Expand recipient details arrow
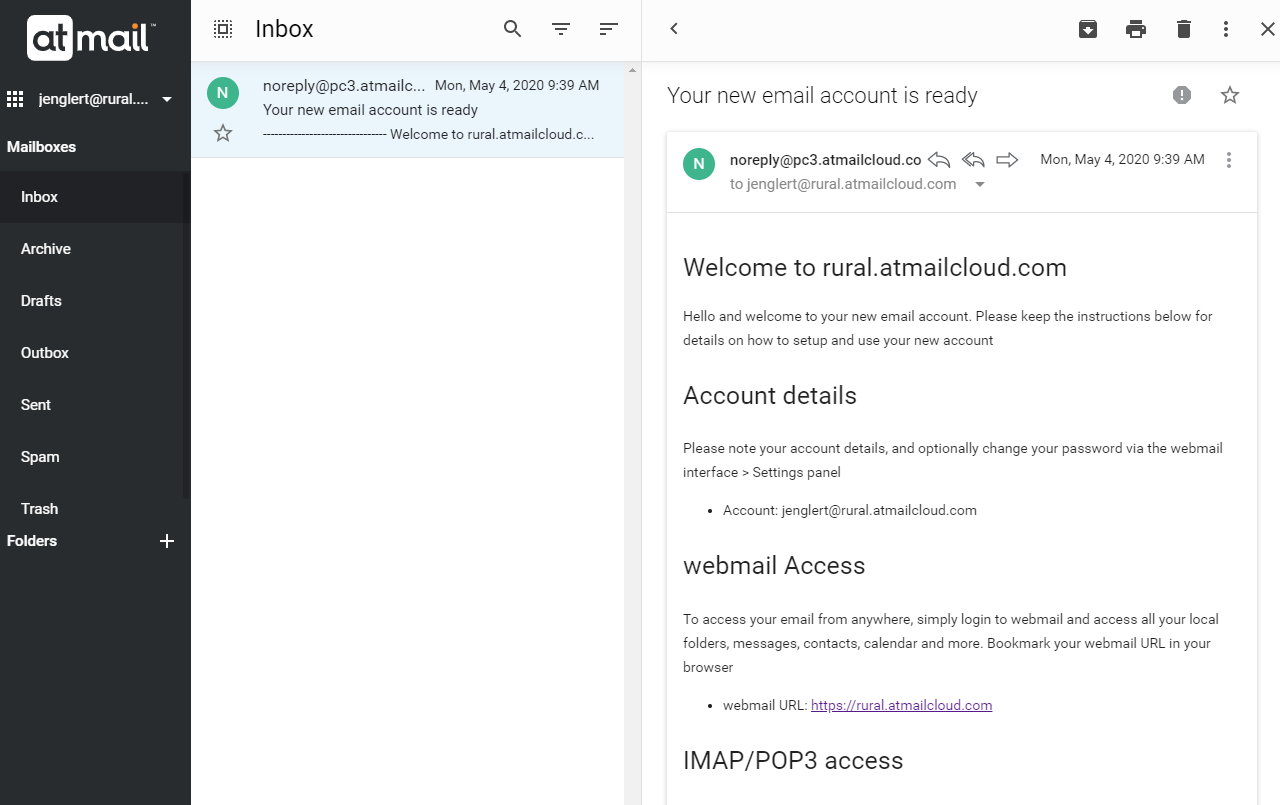This screenshot has height=805, width=1280. coord(980,185)
